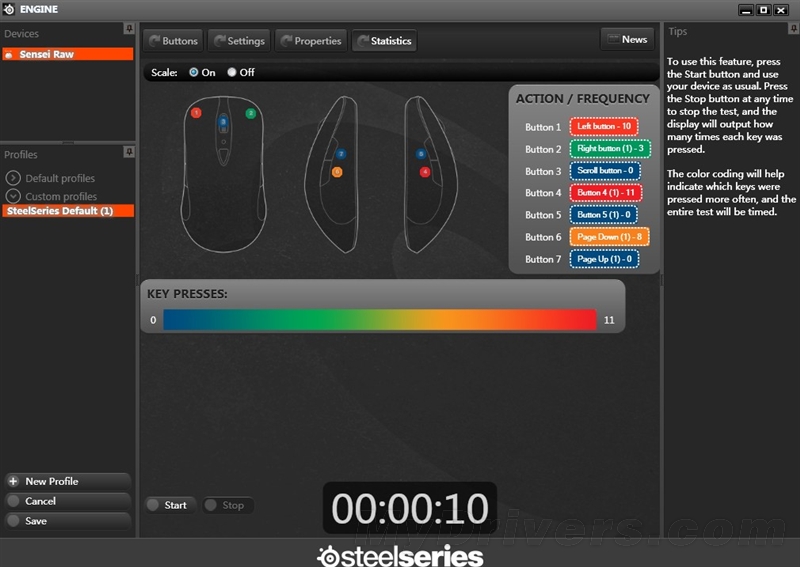The image size is (800, 567).
Task: Set Scale to Off
Action: click(232, 72)
